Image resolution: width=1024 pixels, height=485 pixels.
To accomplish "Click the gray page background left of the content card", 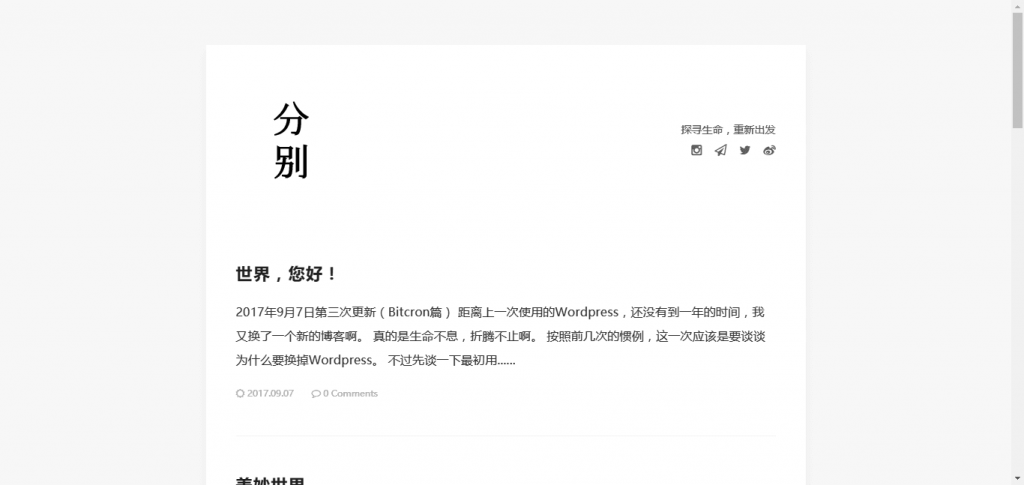I will pos(100,250).
